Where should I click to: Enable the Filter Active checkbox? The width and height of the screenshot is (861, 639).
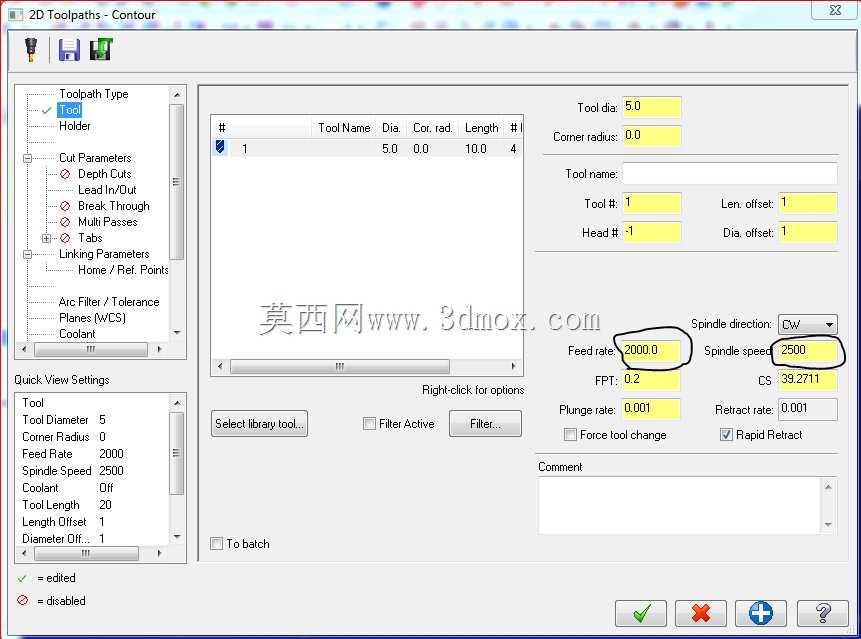point(370,424)
